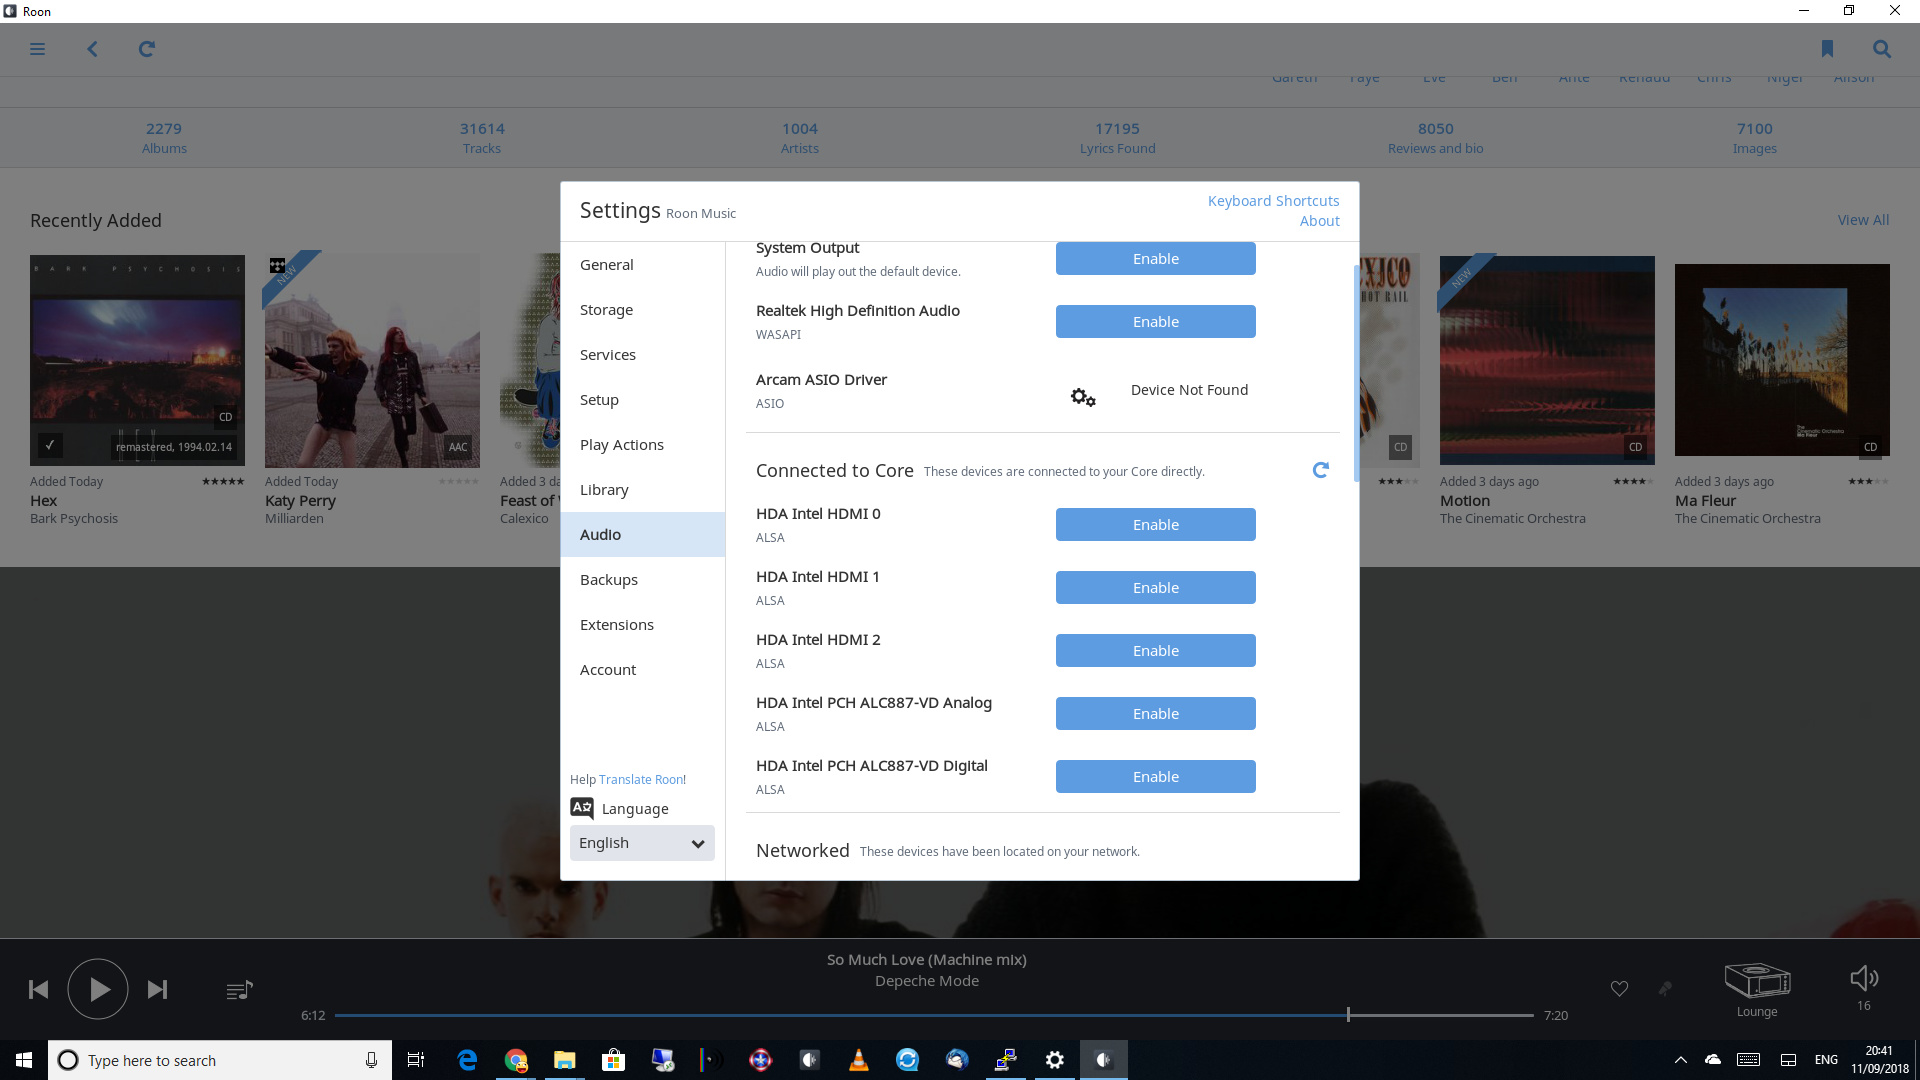Seek in the track progress bar
Viewport: 1920px width, 1080px height.
934,1015
